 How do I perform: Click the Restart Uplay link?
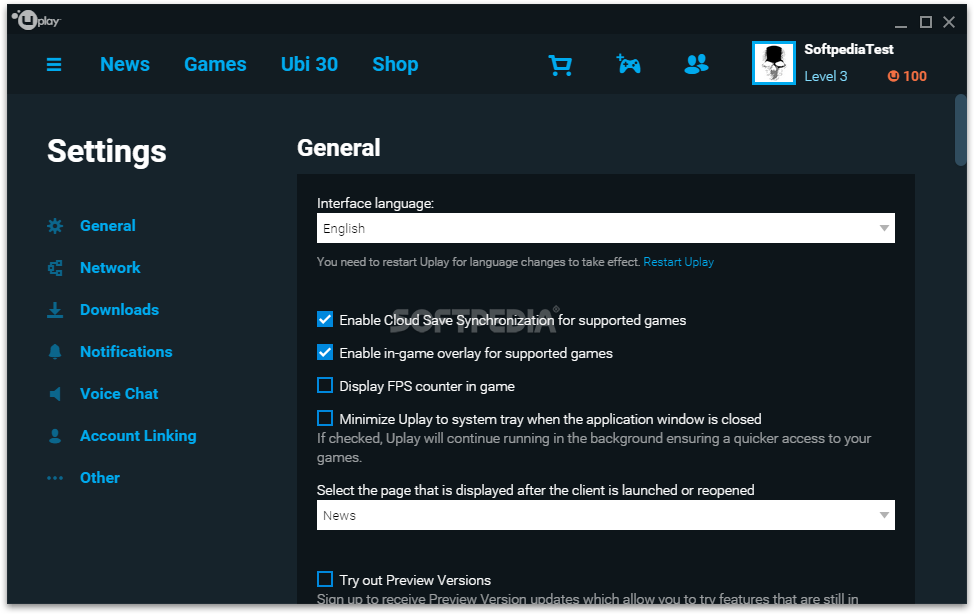(678, 262)
